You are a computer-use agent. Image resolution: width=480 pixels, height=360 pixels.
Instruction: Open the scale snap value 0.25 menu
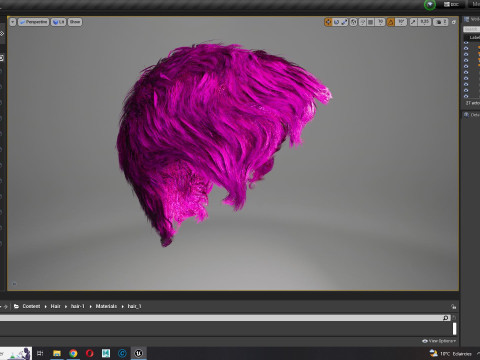click(424, 22)
